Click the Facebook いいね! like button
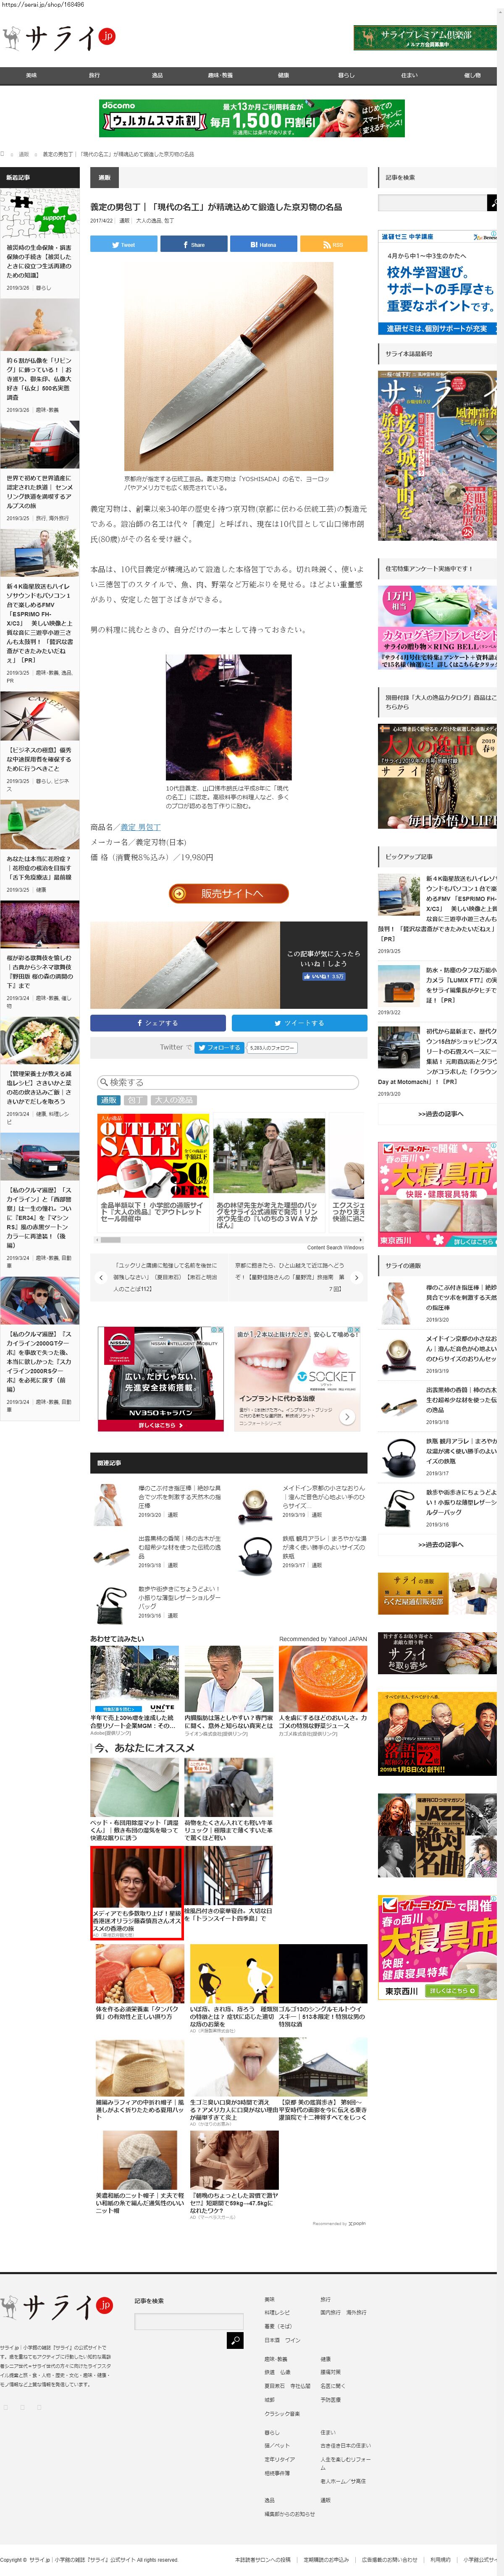This screenshot has height=2576, width=504. (323, 976)
